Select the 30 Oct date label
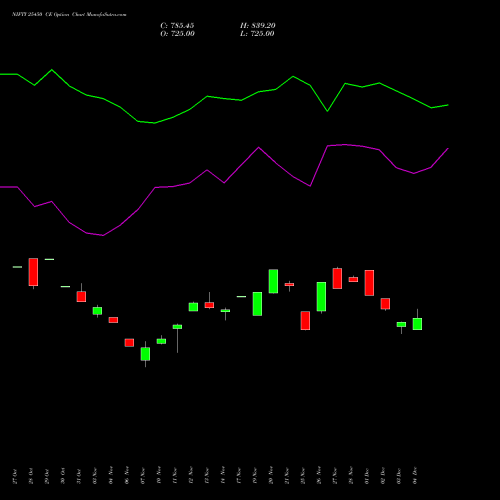This screenshot has height=500, width=500. [x=63, y=476]
